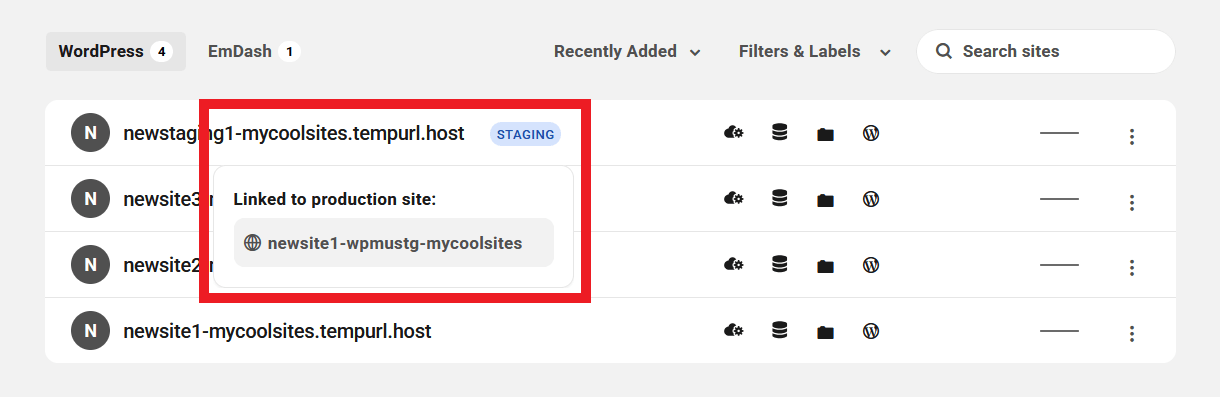Viewport: 1220px width, 397px height.
Task: Open hosting settings cloud icon for newstaging1
Action: click(x=733, y=133)
